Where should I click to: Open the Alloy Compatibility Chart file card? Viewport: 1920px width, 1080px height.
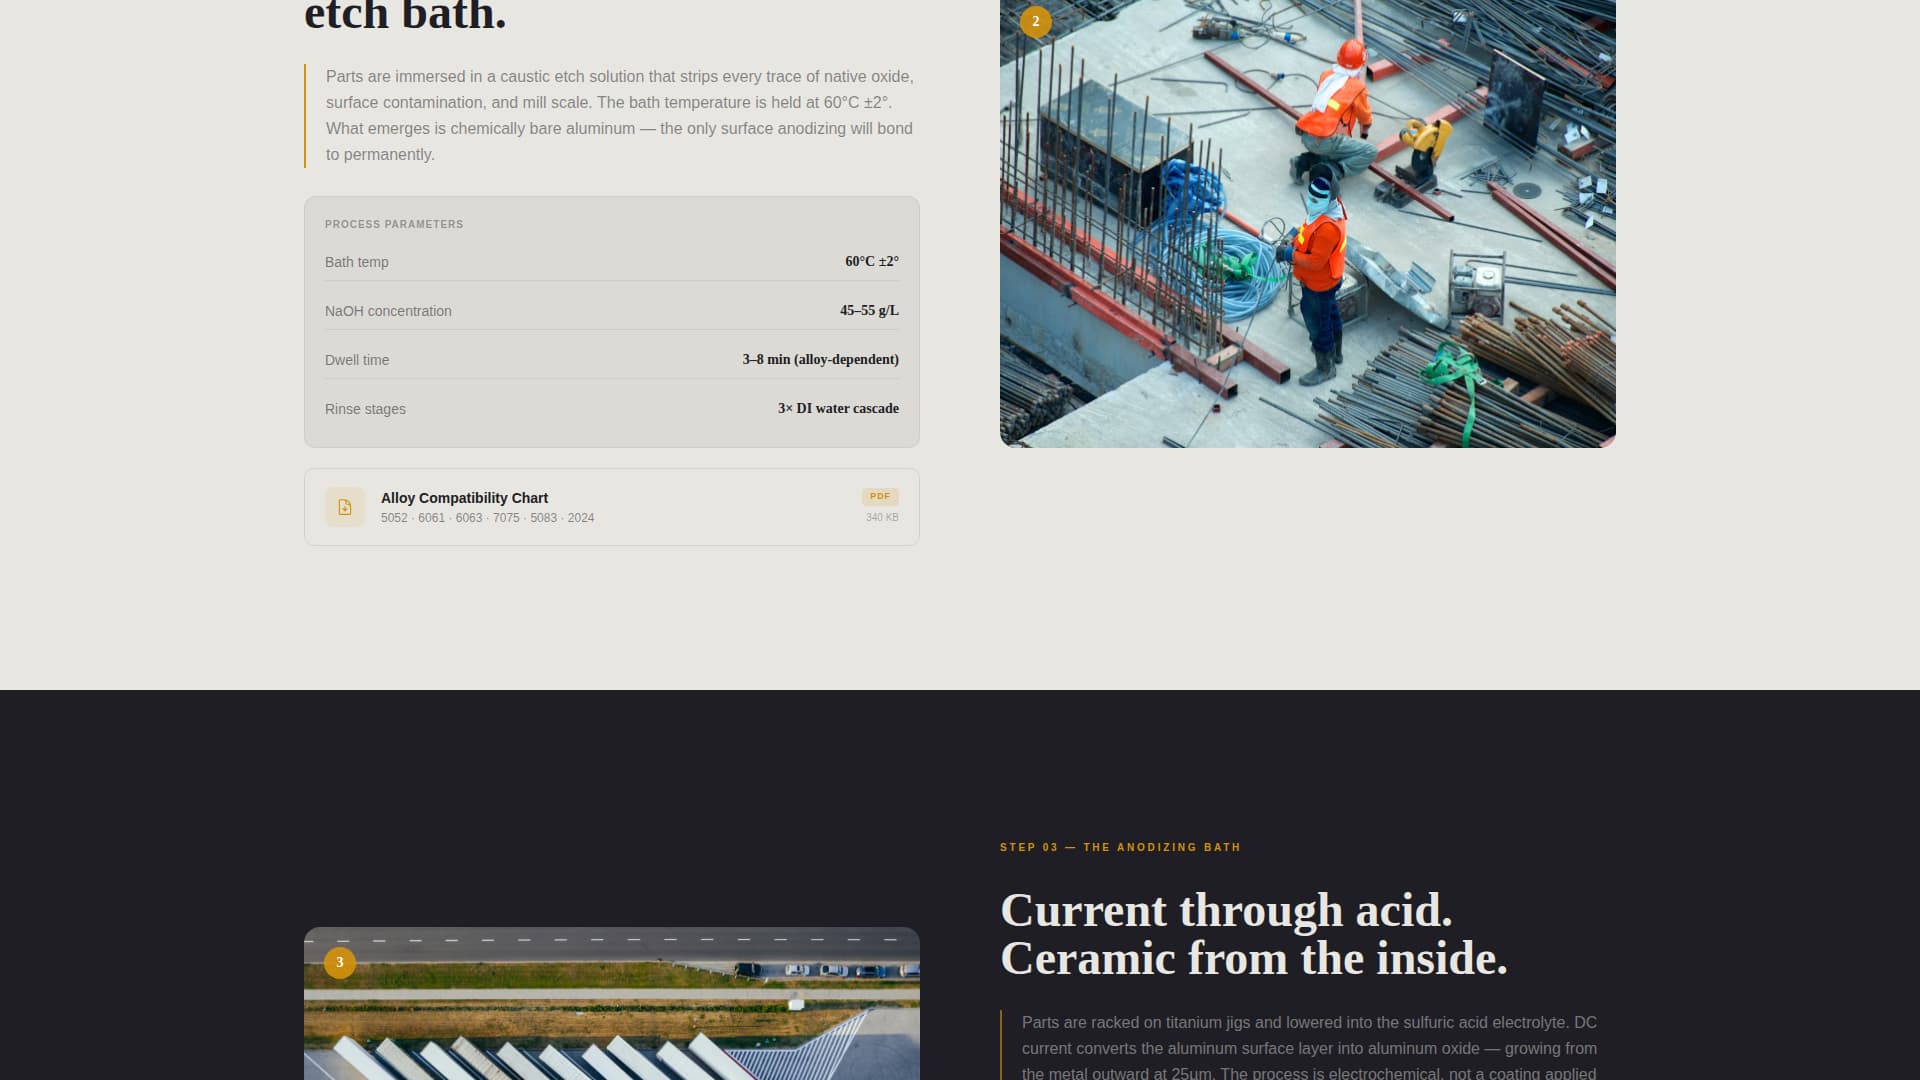(x=611, y=507)
